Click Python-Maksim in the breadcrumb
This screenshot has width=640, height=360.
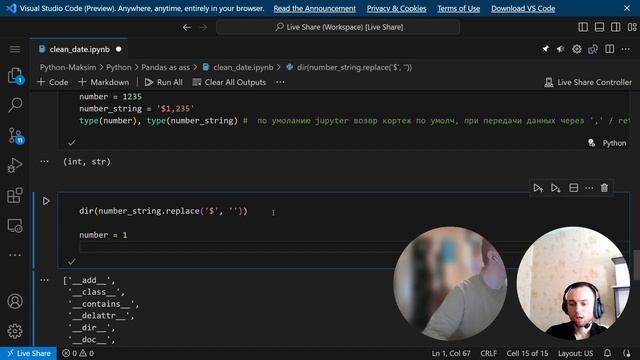click(x=68, y=67)
